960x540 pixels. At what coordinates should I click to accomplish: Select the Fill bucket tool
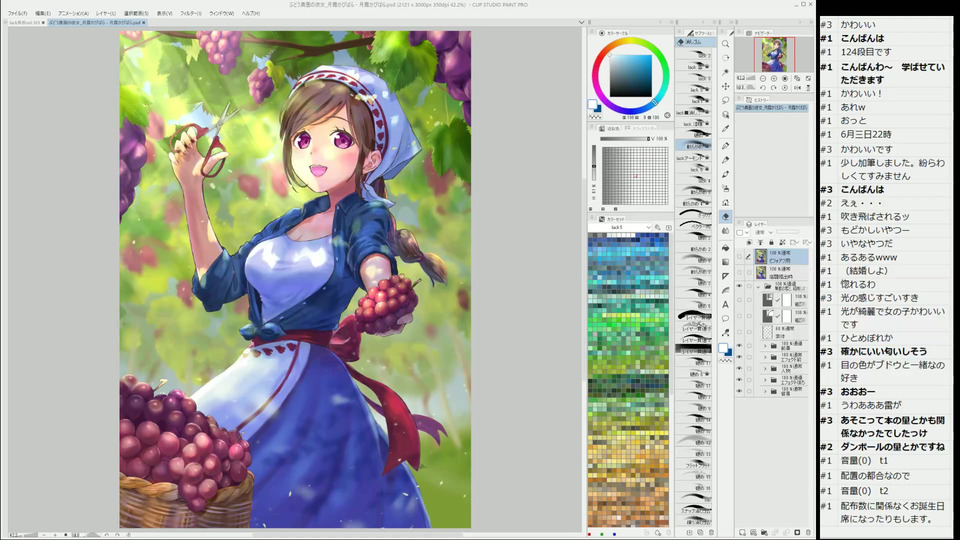(x=726, y=248)
